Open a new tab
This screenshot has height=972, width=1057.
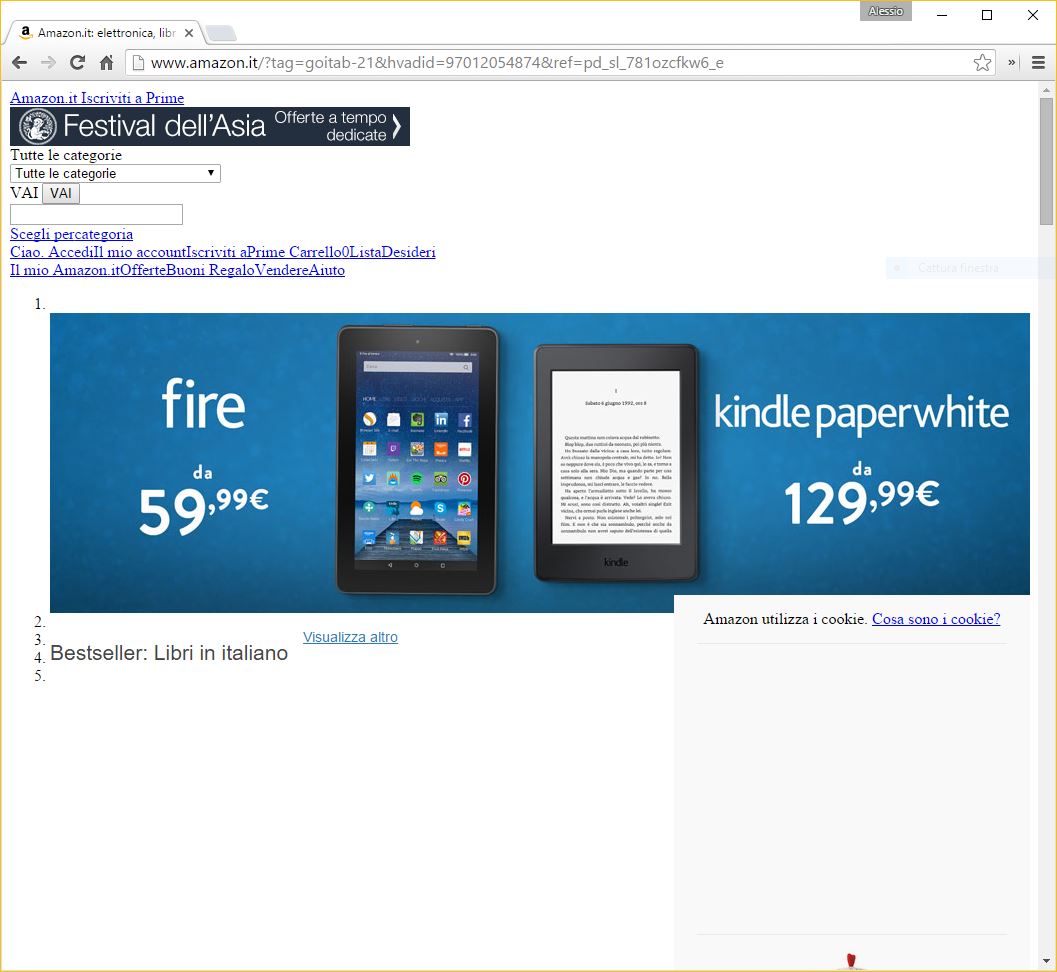(x=221, y=34)
